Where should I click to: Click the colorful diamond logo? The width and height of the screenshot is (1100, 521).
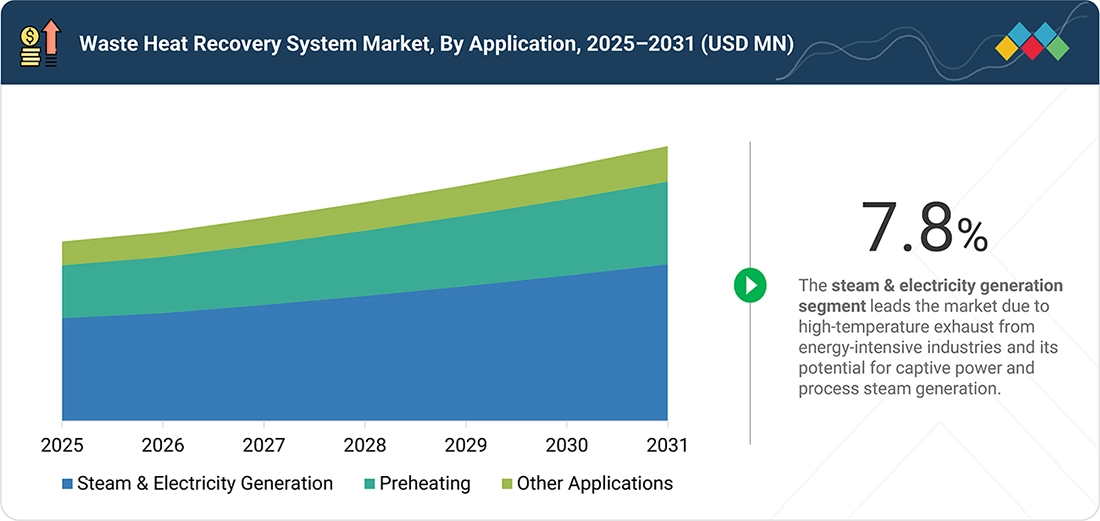click(x=1032, y=41)
